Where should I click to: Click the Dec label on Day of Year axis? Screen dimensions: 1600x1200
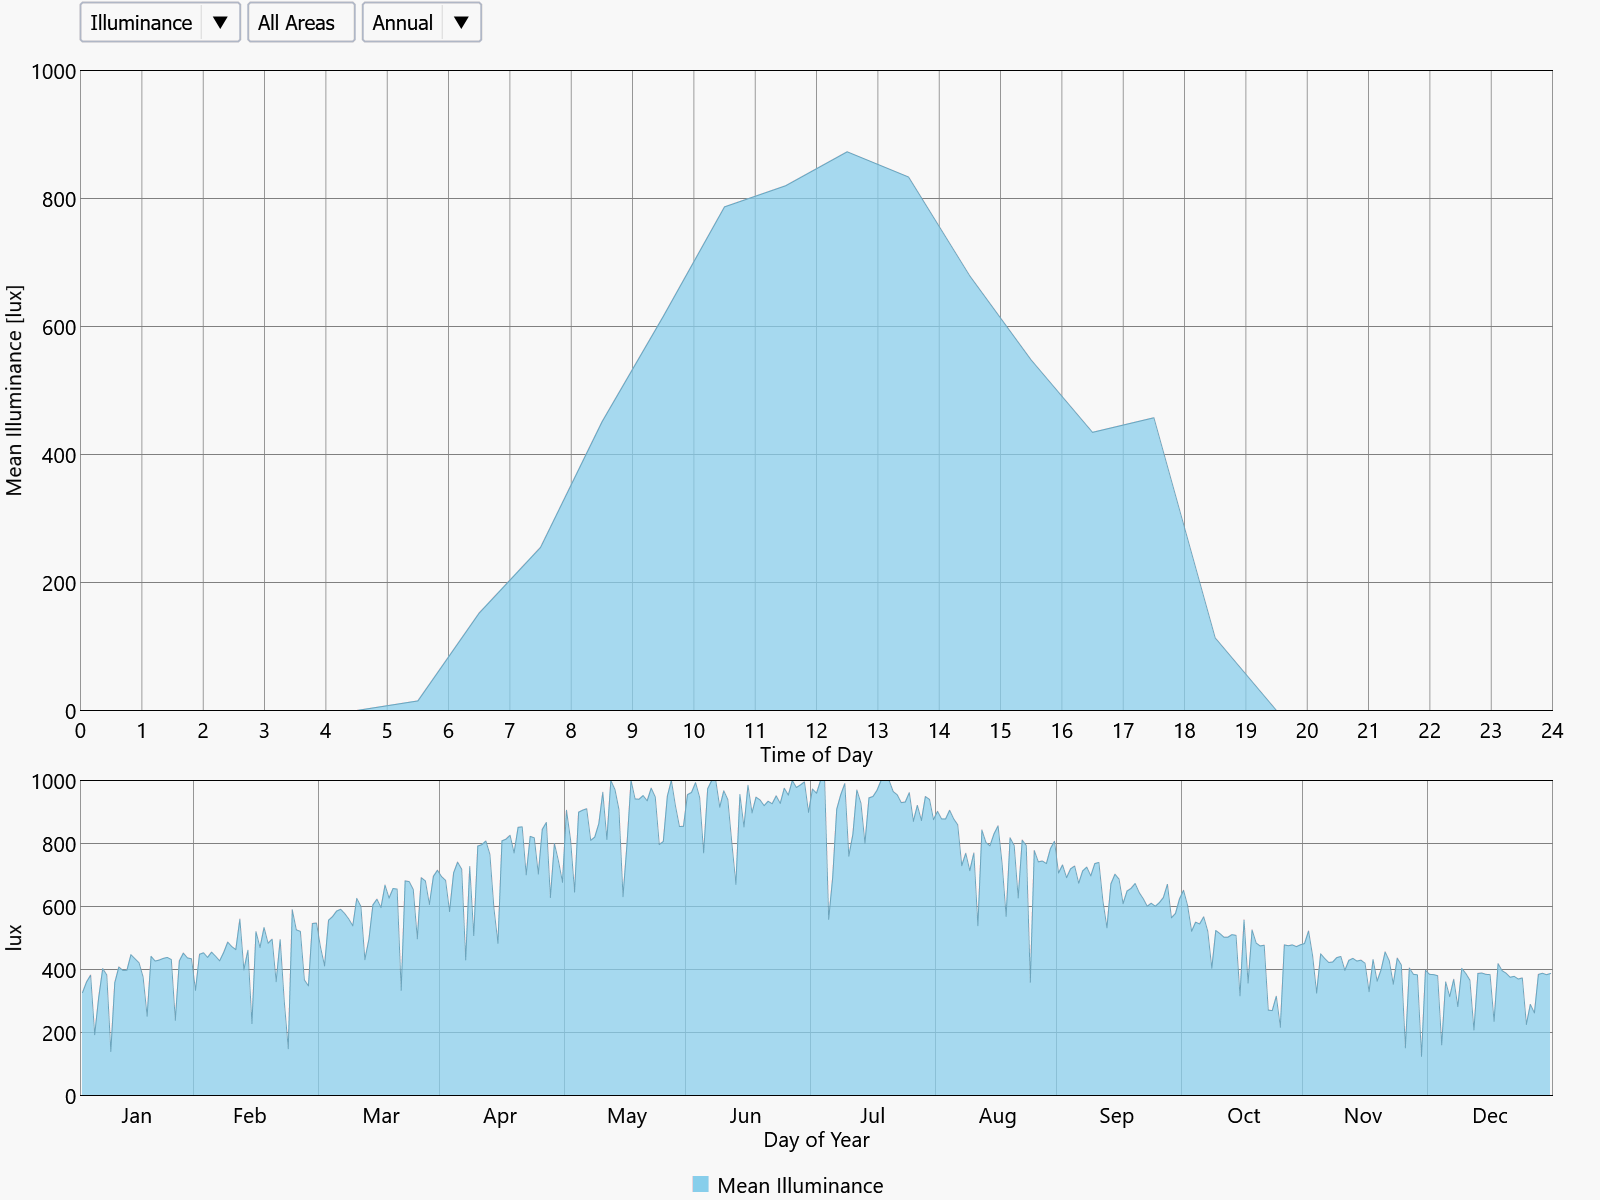[1491, 1115]
